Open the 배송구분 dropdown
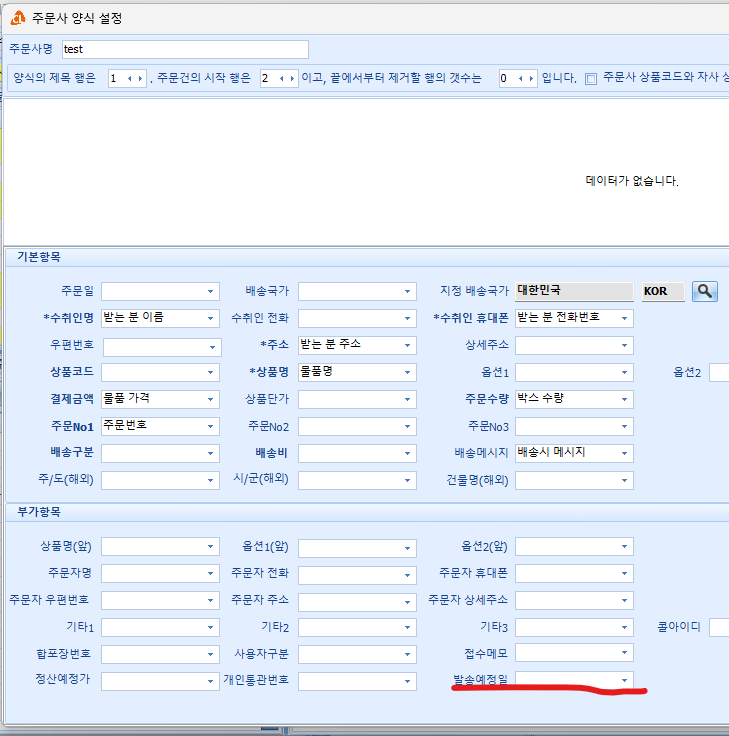Viewport: 729px width, 736px height. coord(210,453)
